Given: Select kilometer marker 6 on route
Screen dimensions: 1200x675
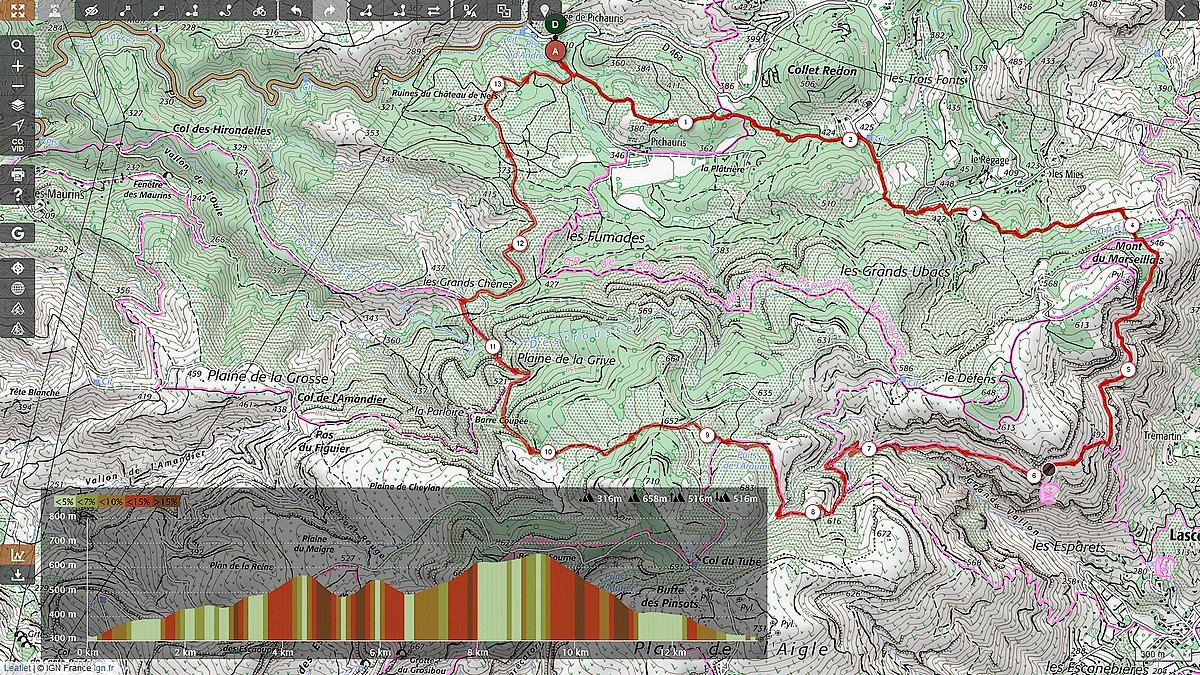Looking at the screenshot, I should coord(1033,475).
